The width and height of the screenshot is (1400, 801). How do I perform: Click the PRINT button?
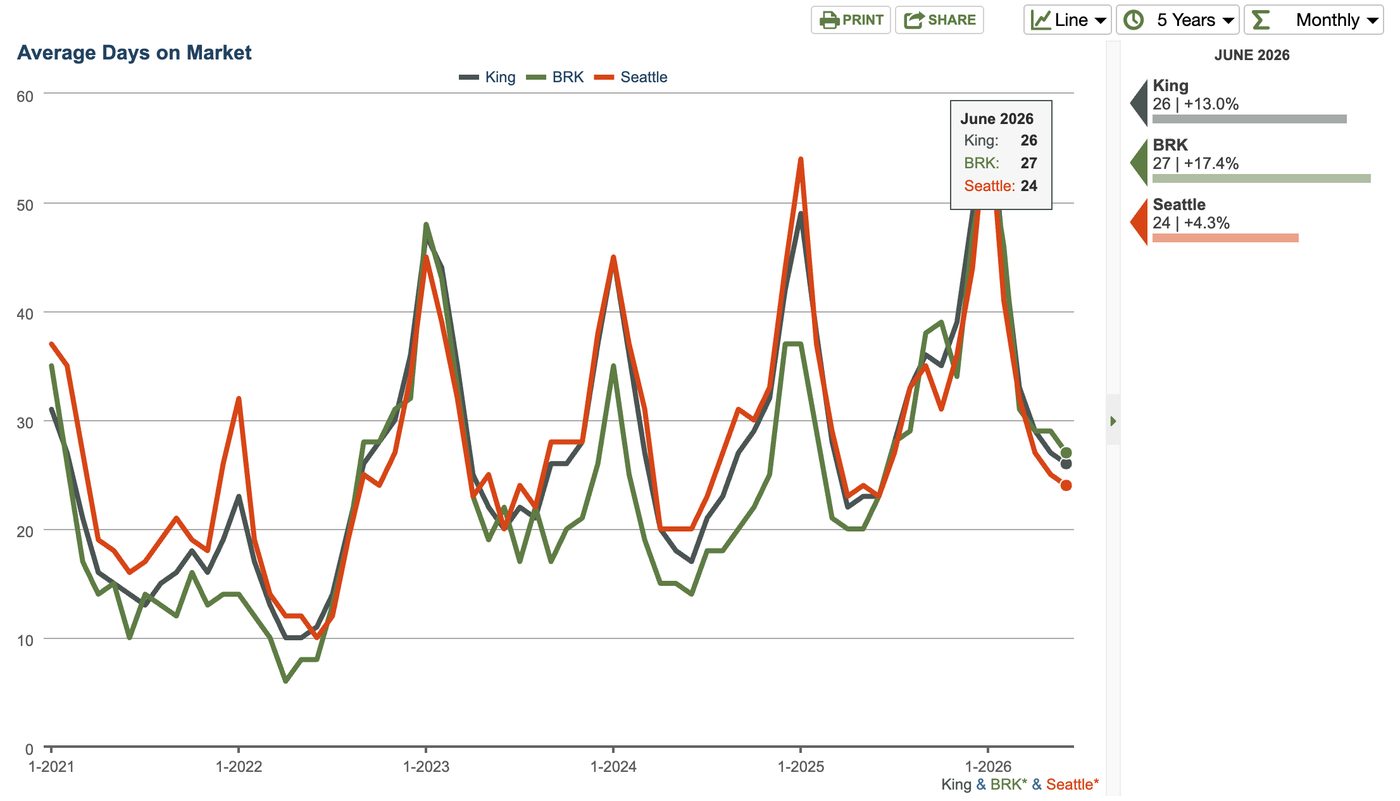point(851,20)
